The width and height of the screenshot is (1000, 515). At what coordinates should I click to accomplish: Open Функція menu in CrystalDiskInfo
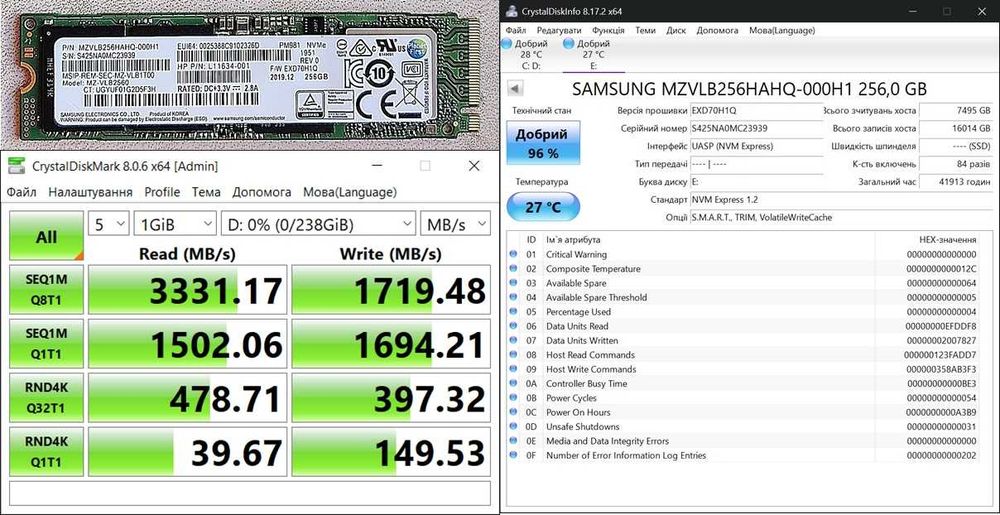click(608, 30)
